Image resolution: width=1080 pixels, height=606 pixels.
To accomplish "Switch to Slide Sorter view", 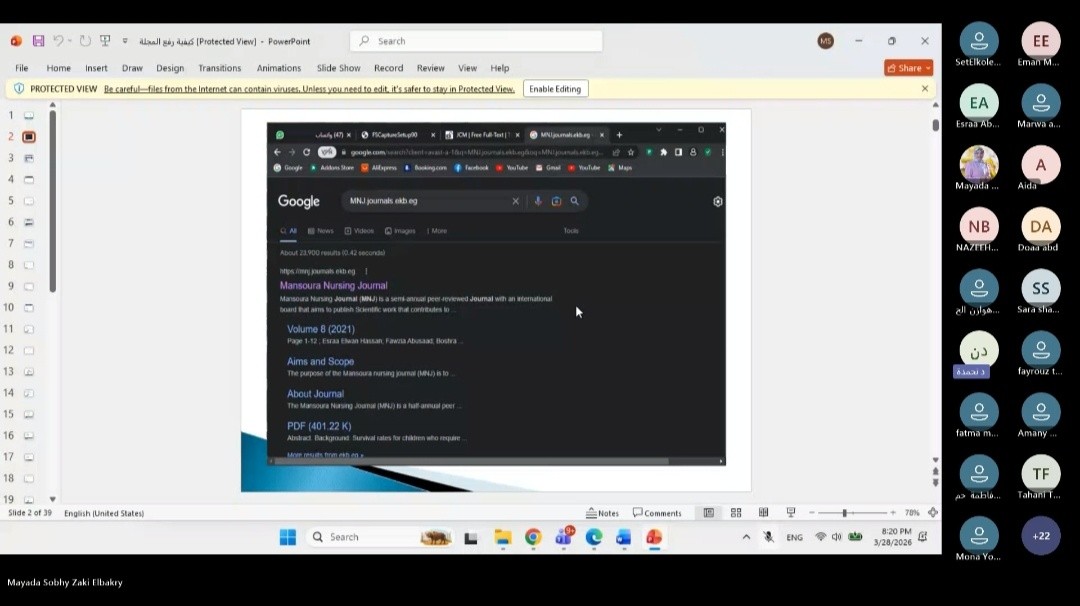I will 736,513.
